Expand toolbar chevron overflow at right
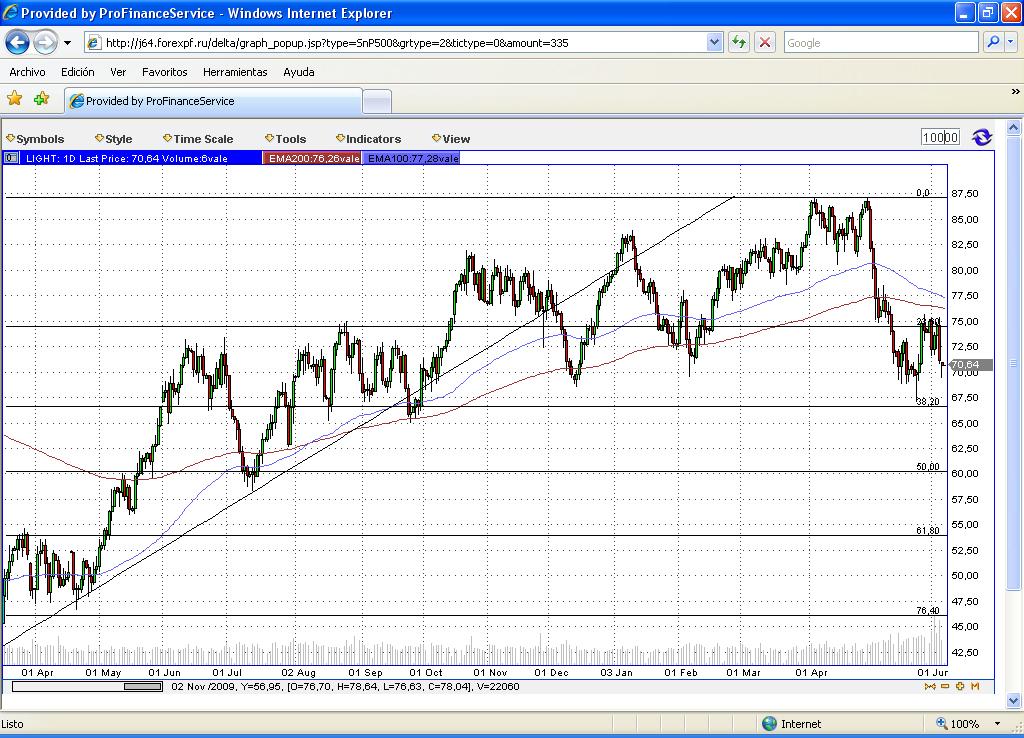The width and height of the screenshot is (1024, 738). coord(1015,91)
